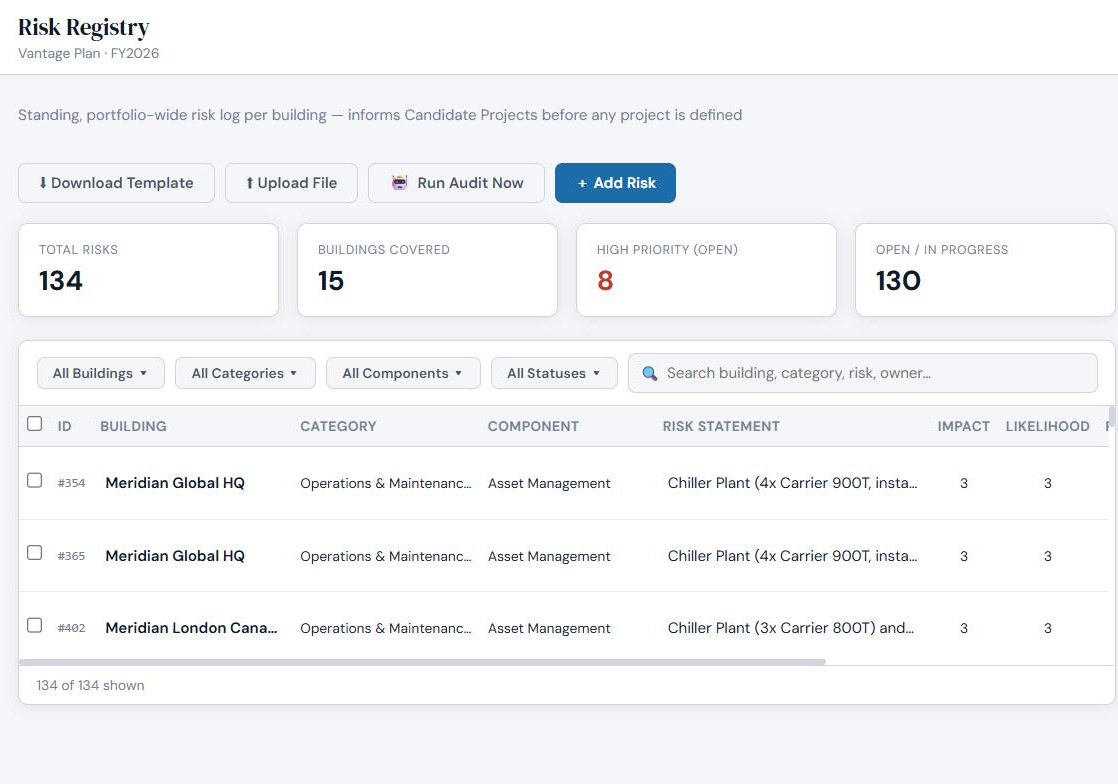
Task: Click the robot icon on Run Audit Now
Action: coord(399,182)
